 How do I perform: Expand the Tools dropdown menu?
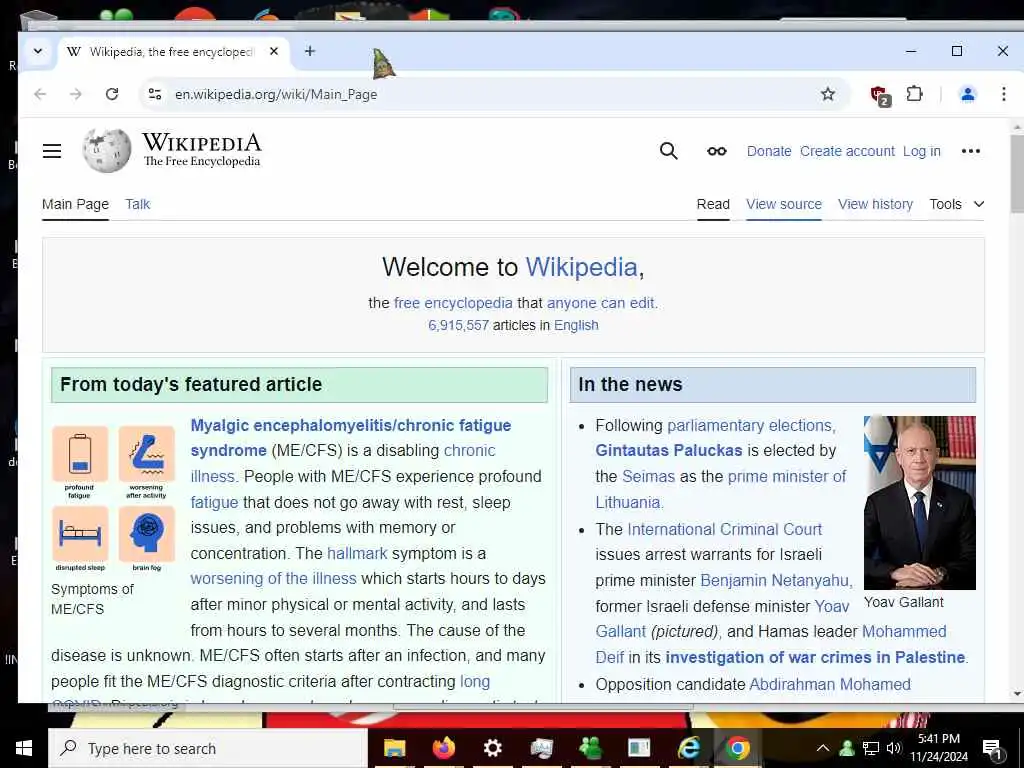click(x=957, y=204)
